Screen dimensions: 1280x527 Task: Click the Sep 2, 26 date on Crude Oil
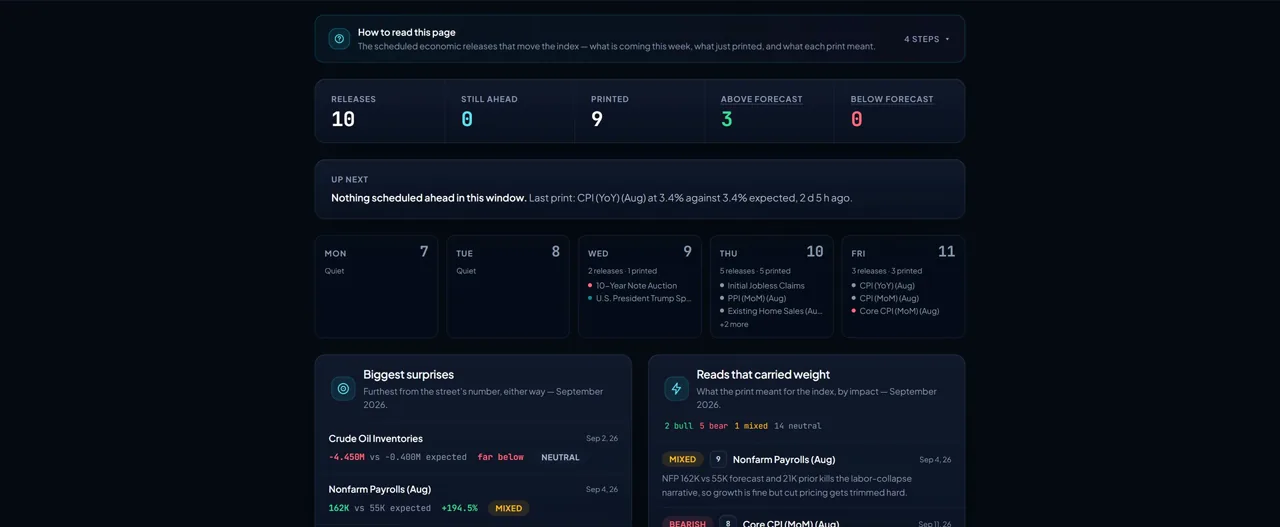pos(602,439)
